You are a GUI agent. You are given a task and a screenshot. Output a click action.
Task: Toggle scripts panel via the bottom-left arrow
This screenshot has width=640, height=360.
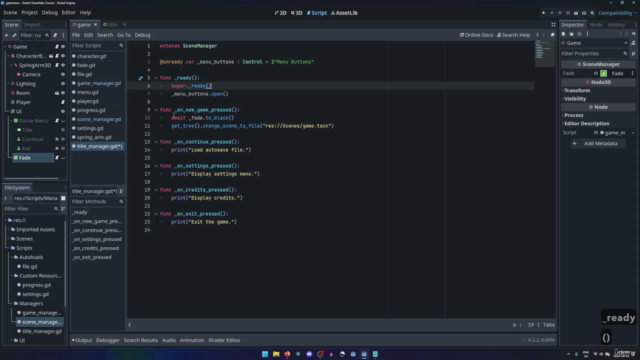(130, 325)
